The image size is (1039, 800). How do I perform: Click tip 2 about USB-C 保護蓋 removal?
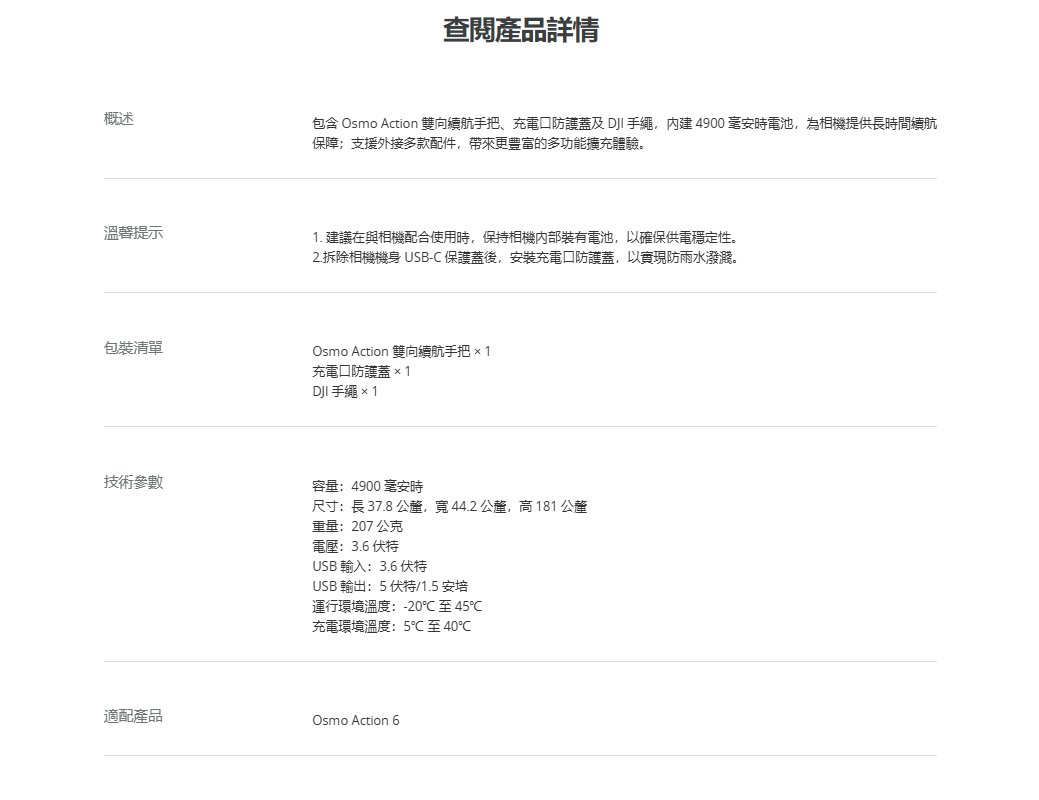click(x=526, y=258)
